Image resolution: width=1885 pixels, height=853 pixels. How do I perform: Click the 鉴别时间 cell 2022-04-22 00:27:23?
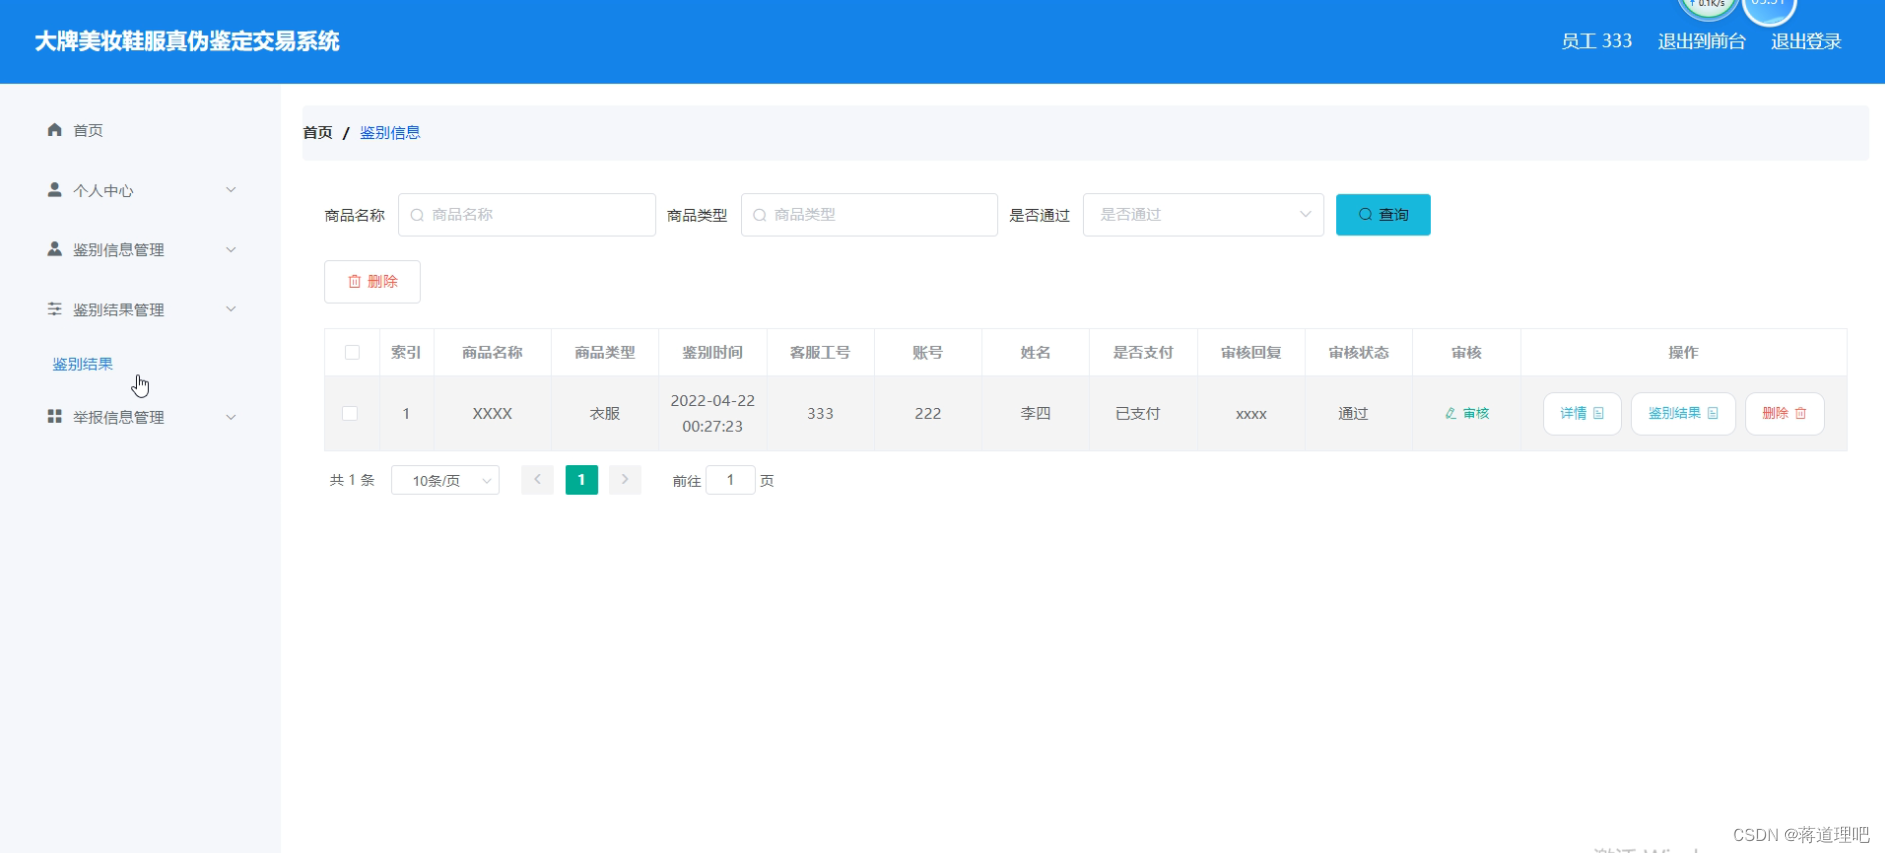pos(712,413)
